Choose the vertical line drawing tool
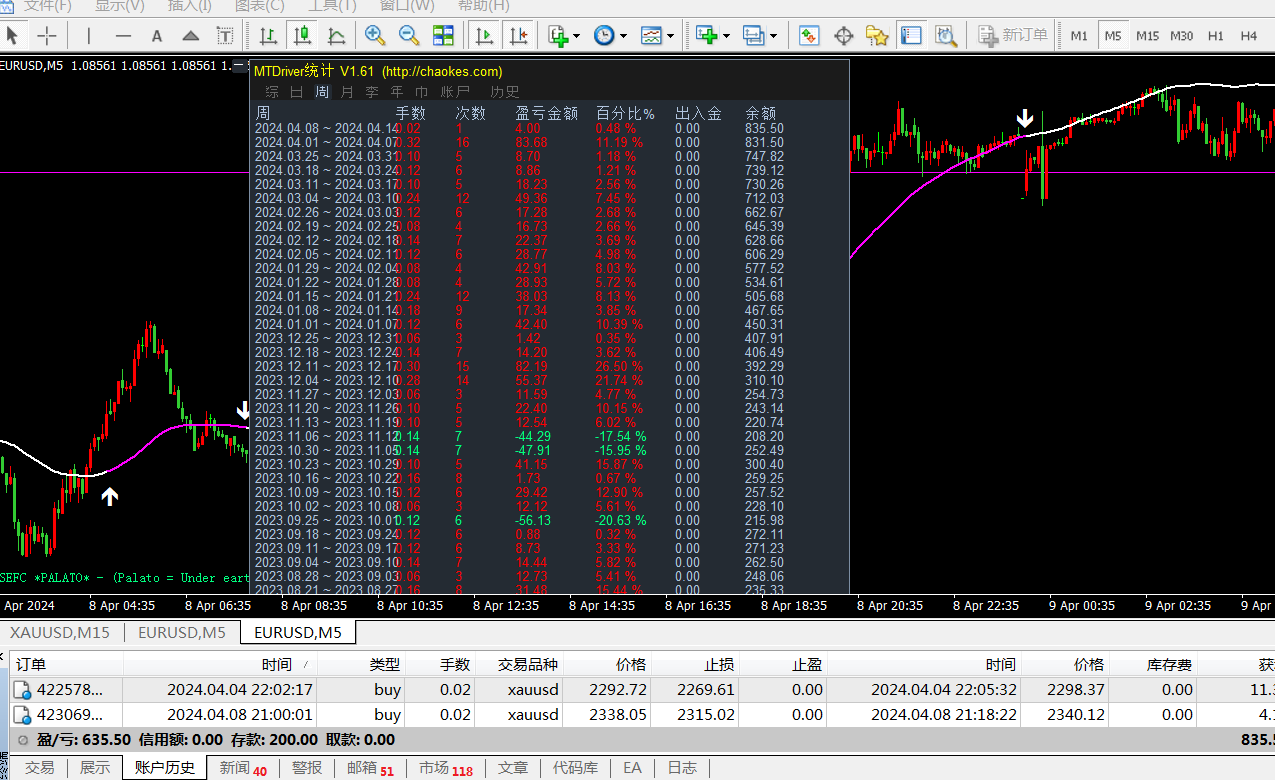 [x=88, y=36]
